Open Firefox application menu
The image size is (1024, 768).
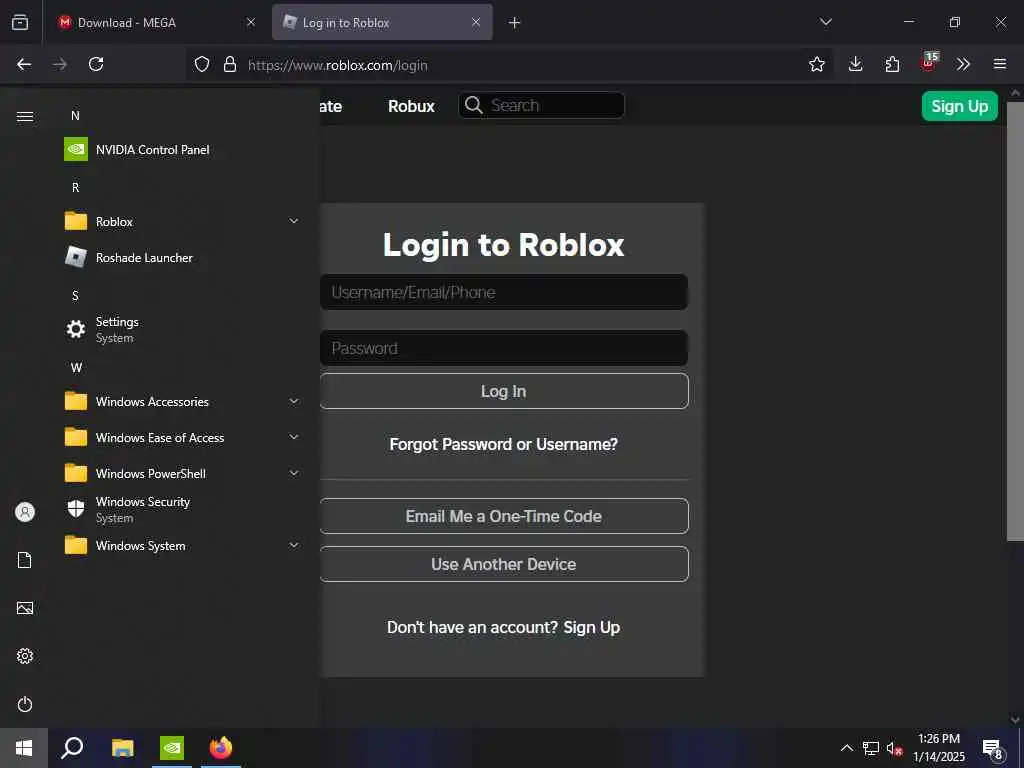tap(1000, 64)
